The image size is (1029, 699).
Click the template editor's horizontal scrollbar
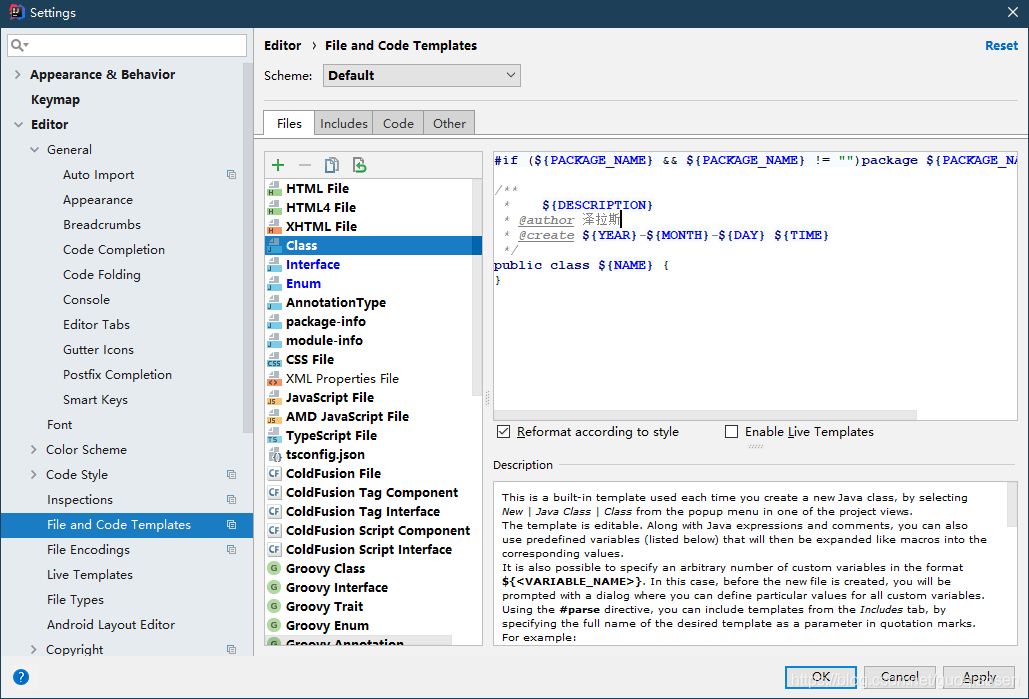pos(705,415)
